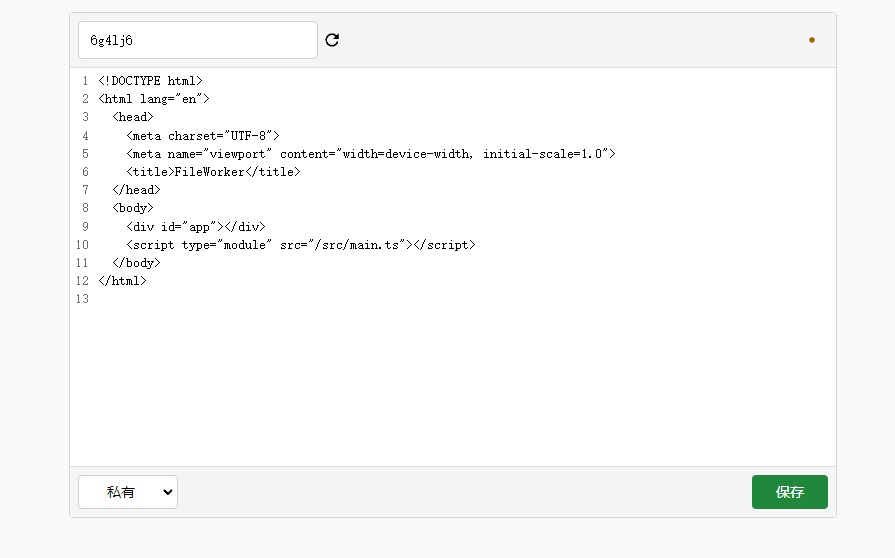Click the <html lang="en"> line
The width and height of the screenshot is (895, 558).
pos(154,99)
